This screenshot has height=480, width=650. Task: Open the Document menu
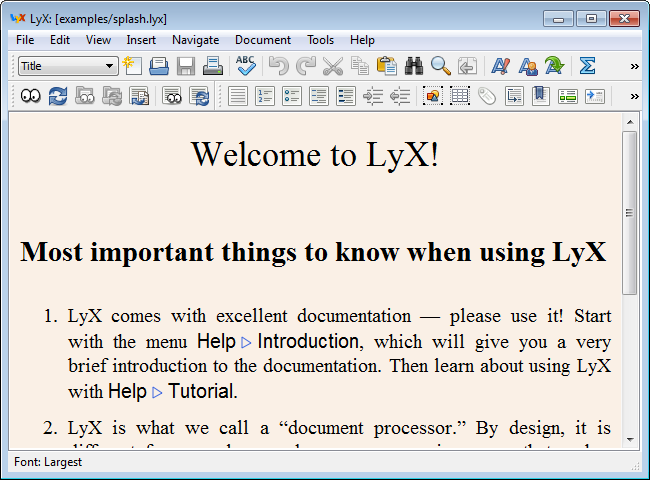pos(263,40)
